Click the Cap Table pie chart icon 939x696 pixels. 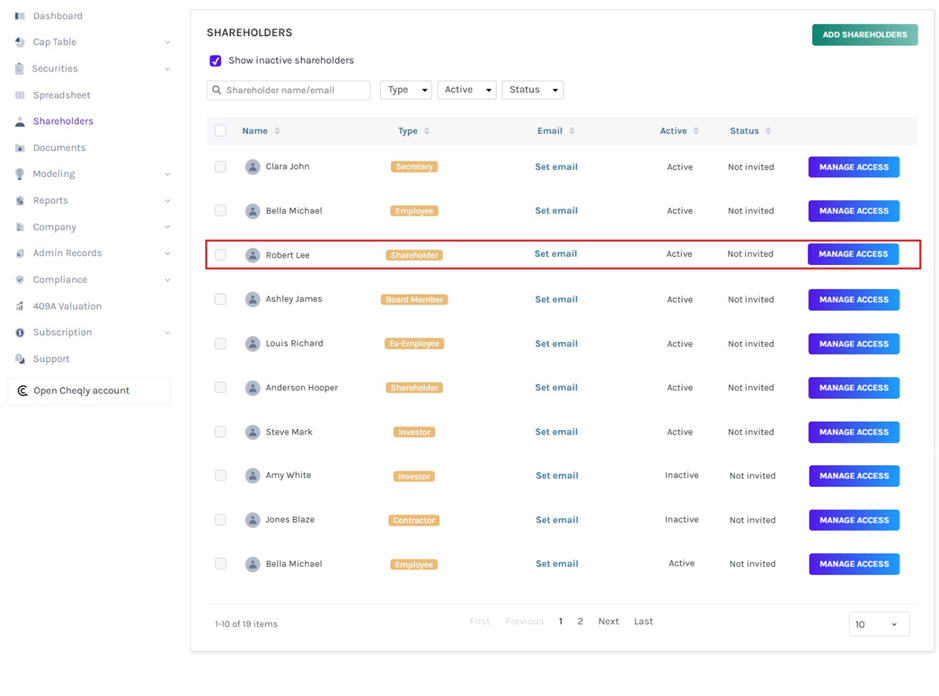[20, 42]
